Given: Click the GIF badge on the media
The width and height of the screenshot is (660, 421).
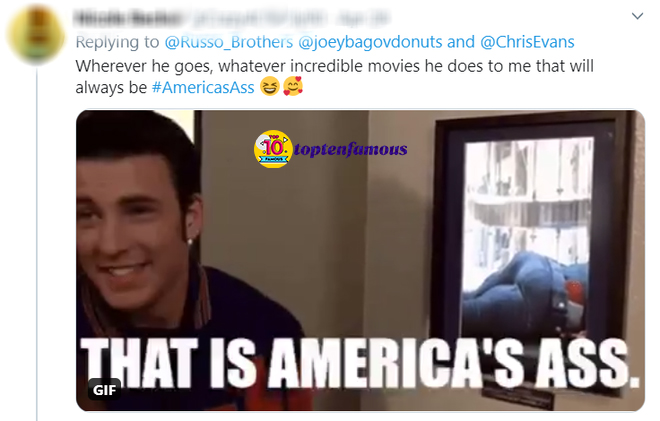Looking at the screenshot, I should tap(104, 390).
